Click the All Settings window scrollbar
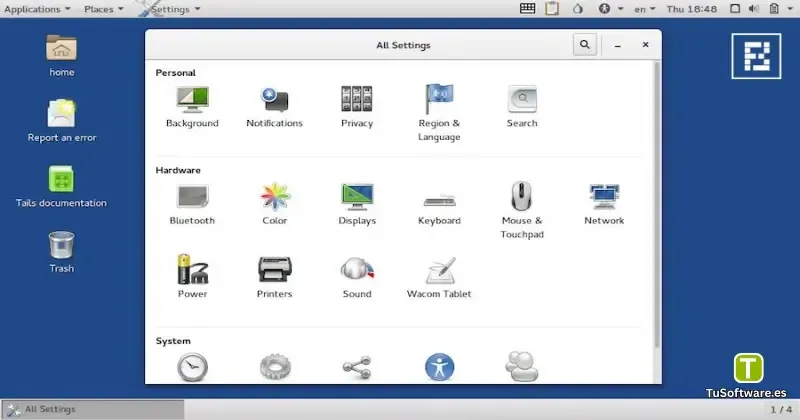 (657, 204)
